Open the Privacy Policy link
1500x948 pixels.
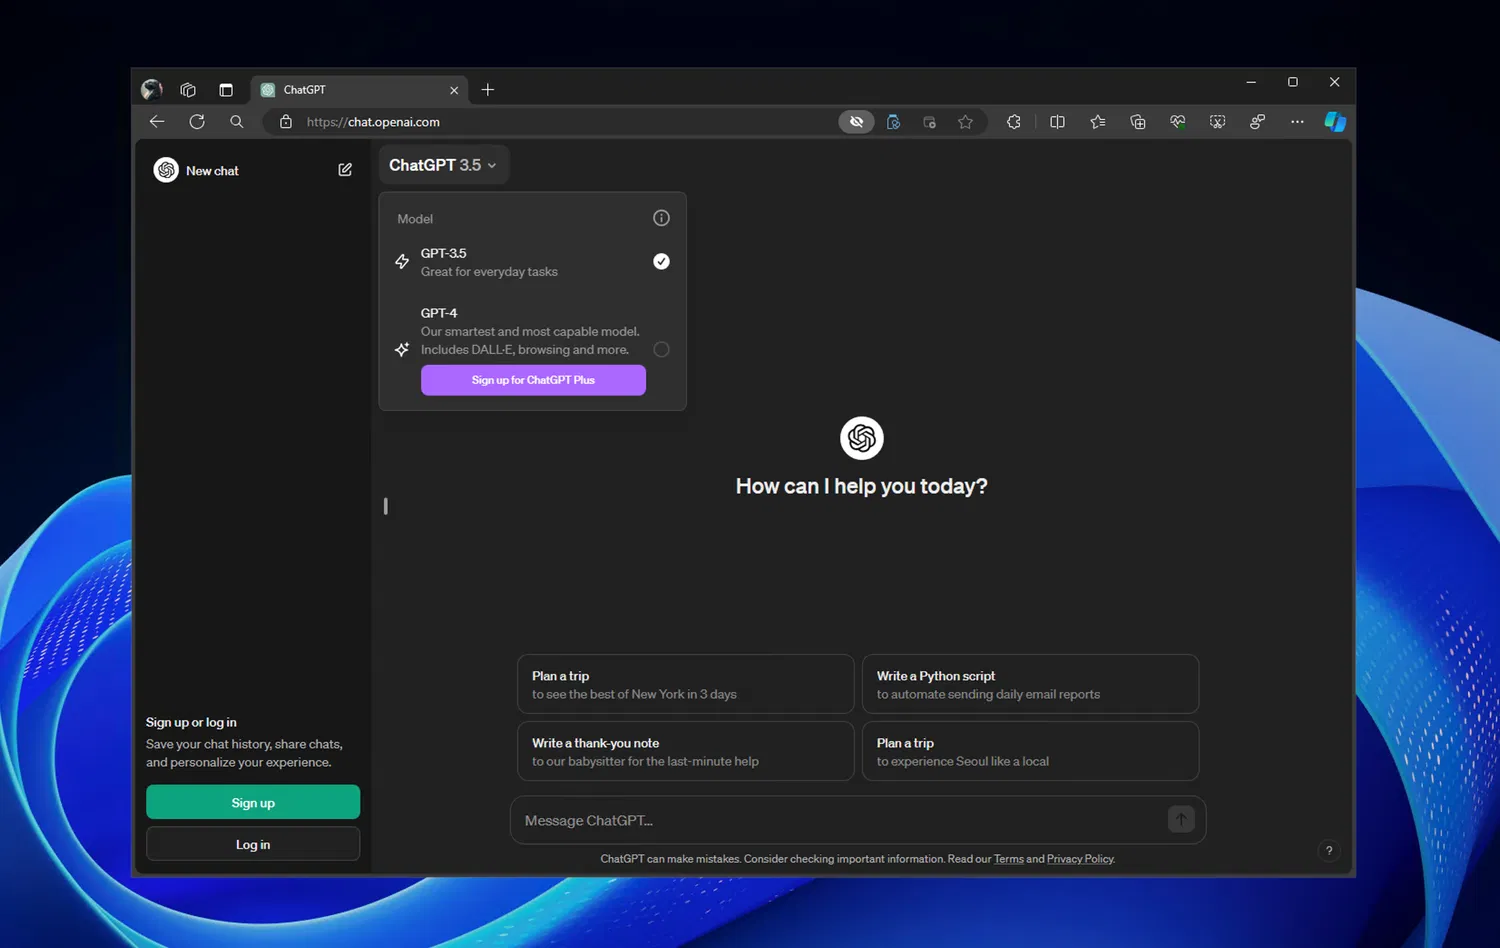tap(1080, 859)
